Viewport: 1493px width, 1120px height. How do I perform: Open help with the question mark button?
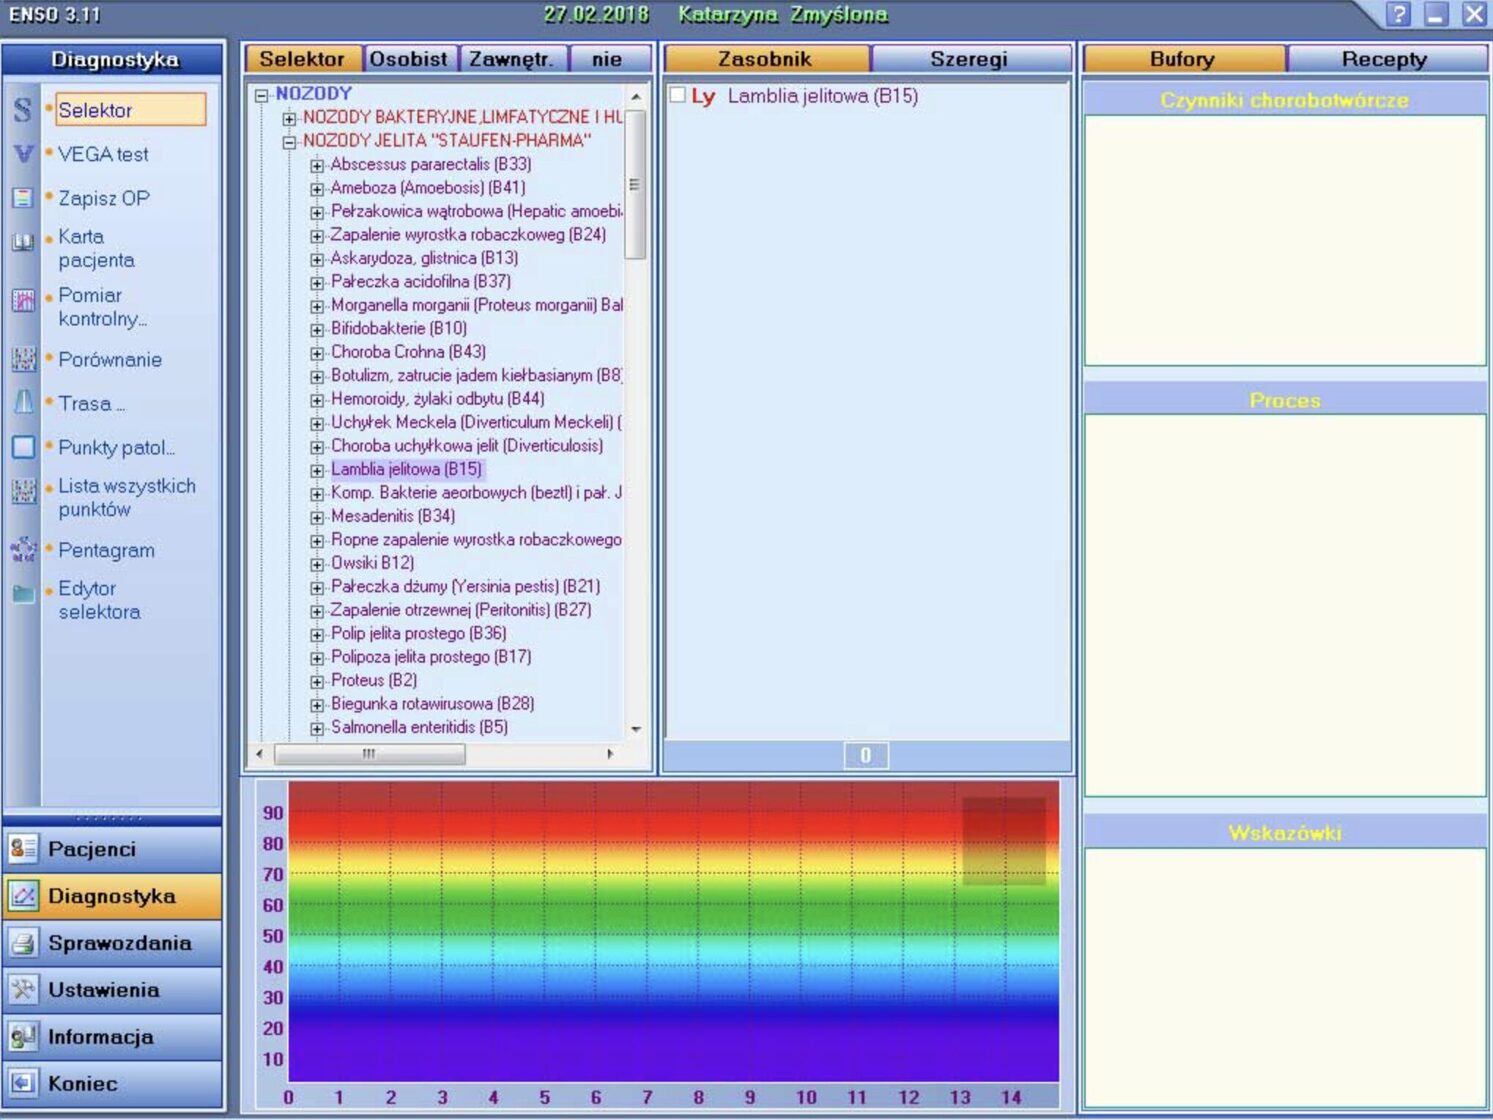click(1399, 15)
